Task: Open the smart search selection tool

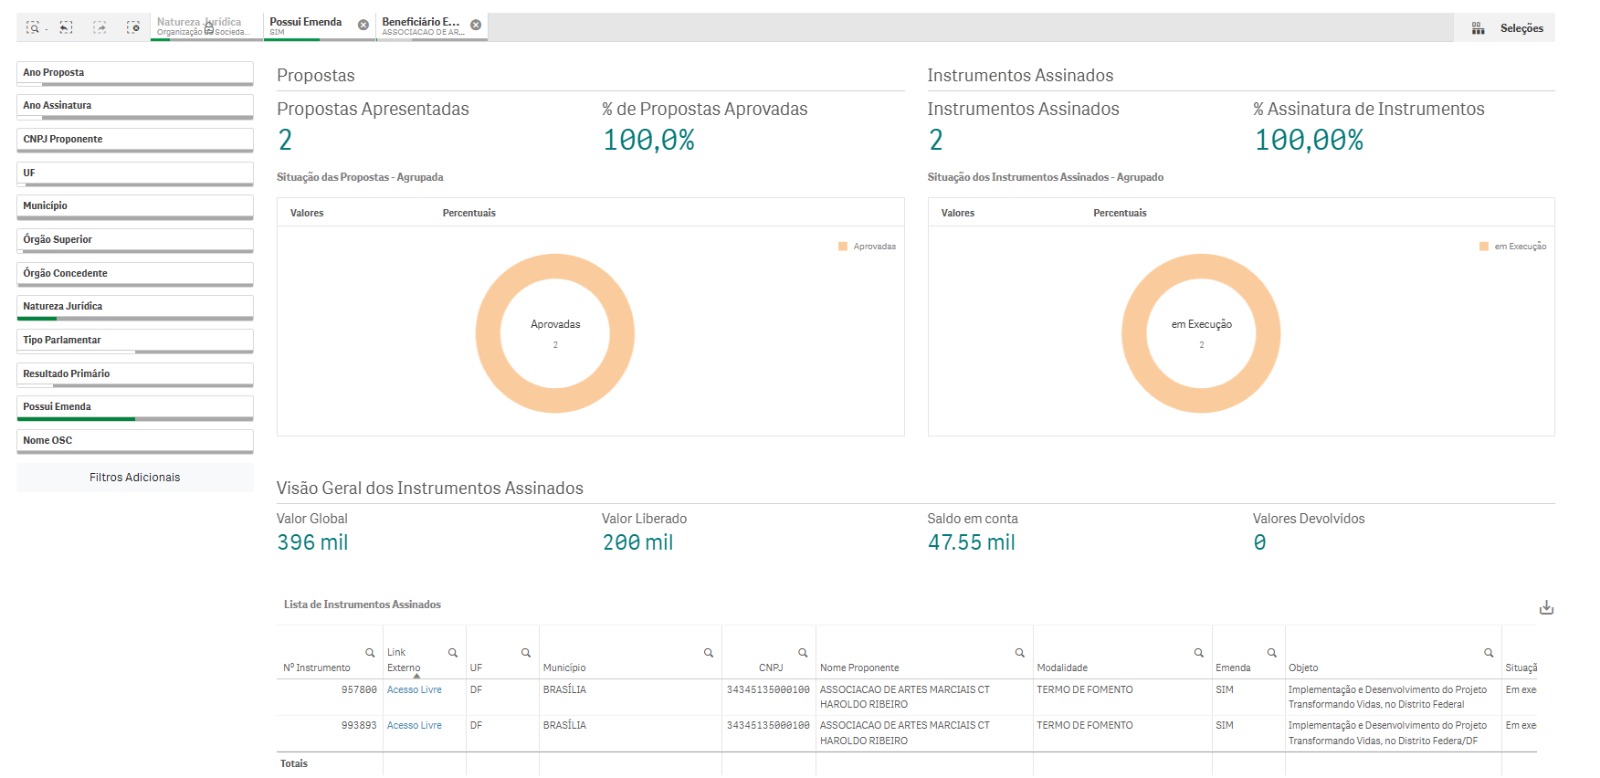Action: [x=33, y=28]
